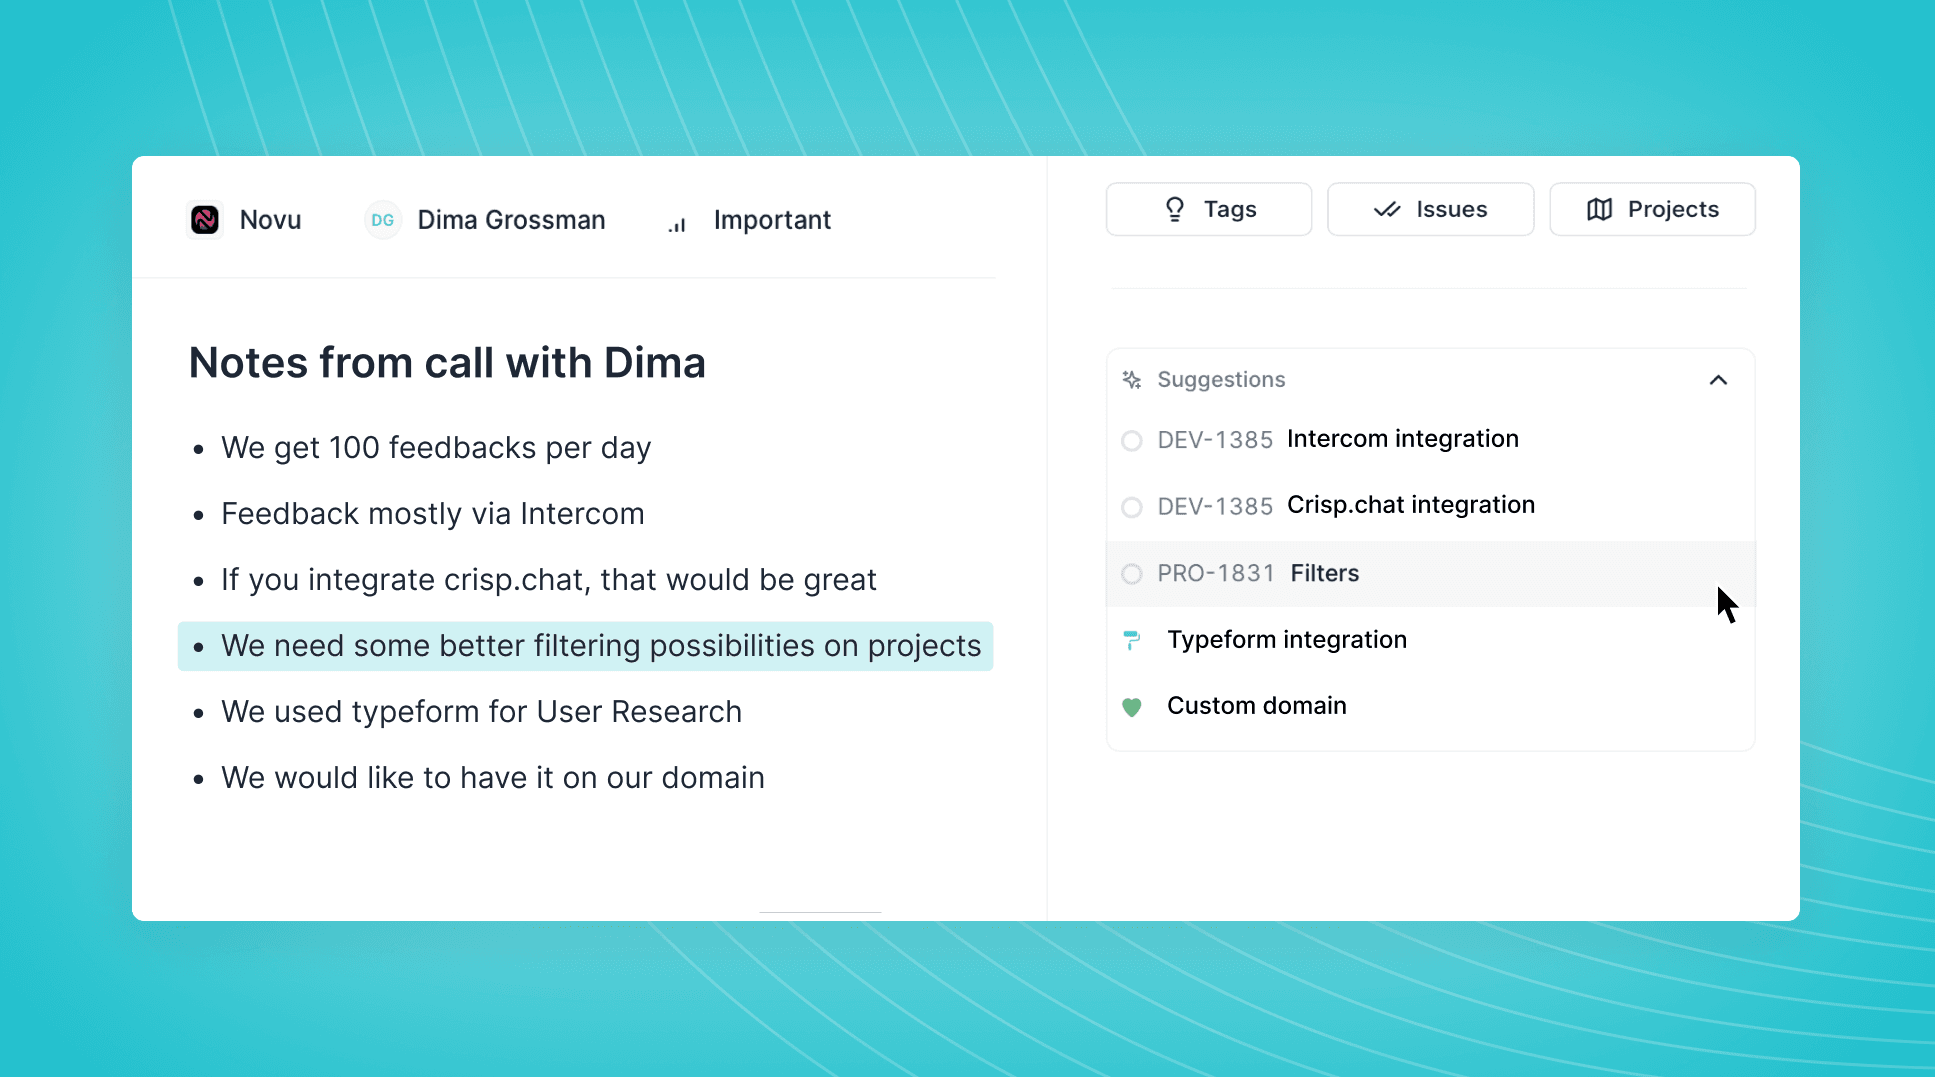
Task: Select the Crisp.chat integration radio circle
Action: pos(1132,507)
